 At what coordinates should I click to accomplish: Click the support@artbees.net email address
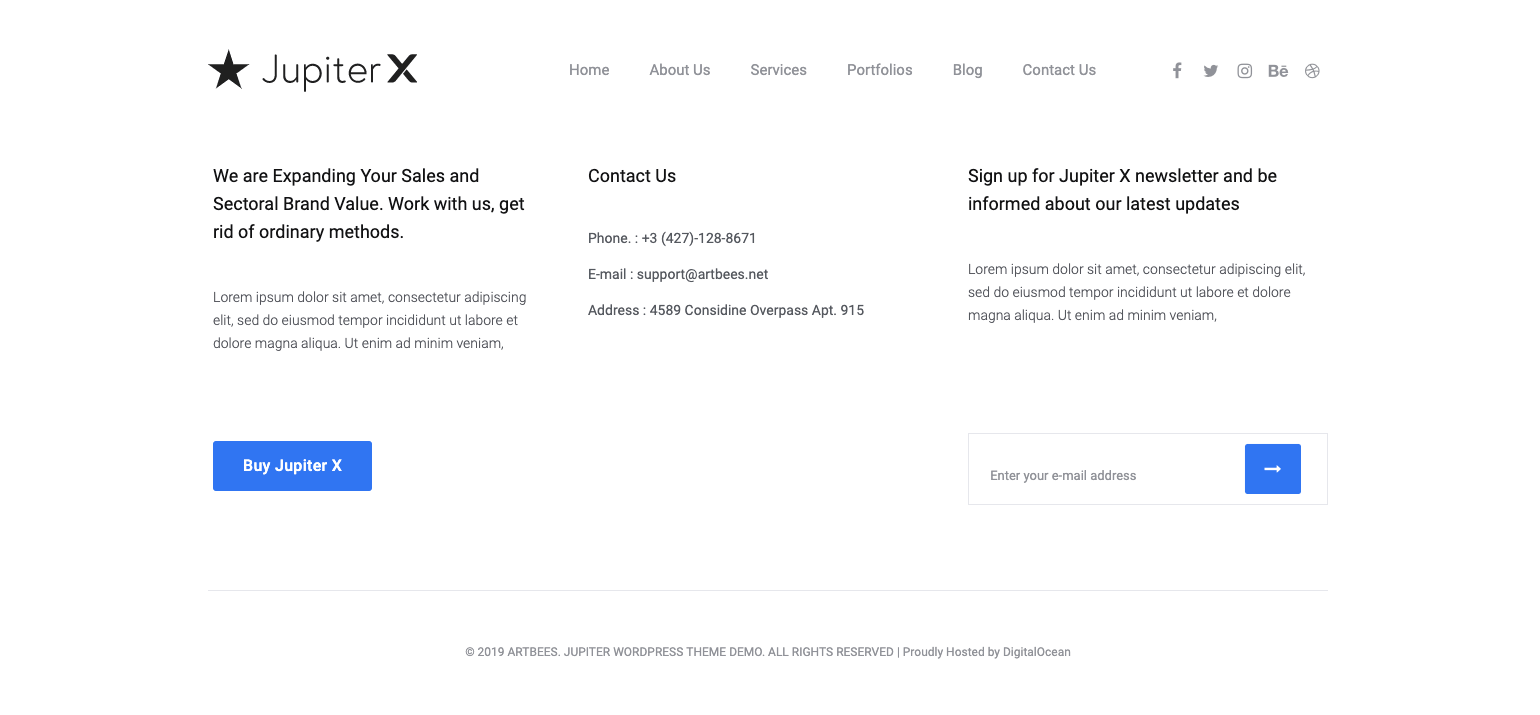pos(702,274)
